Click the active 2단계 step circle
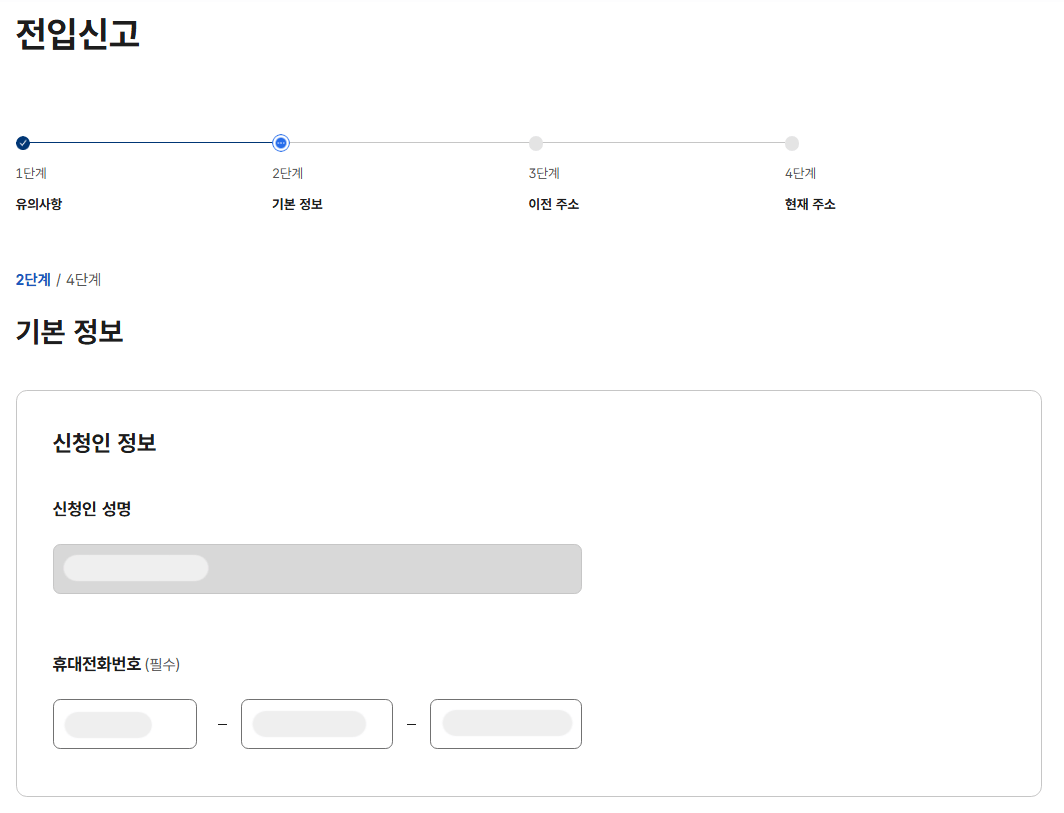This screenshot has width=1064, height=813. click(279, 143)
